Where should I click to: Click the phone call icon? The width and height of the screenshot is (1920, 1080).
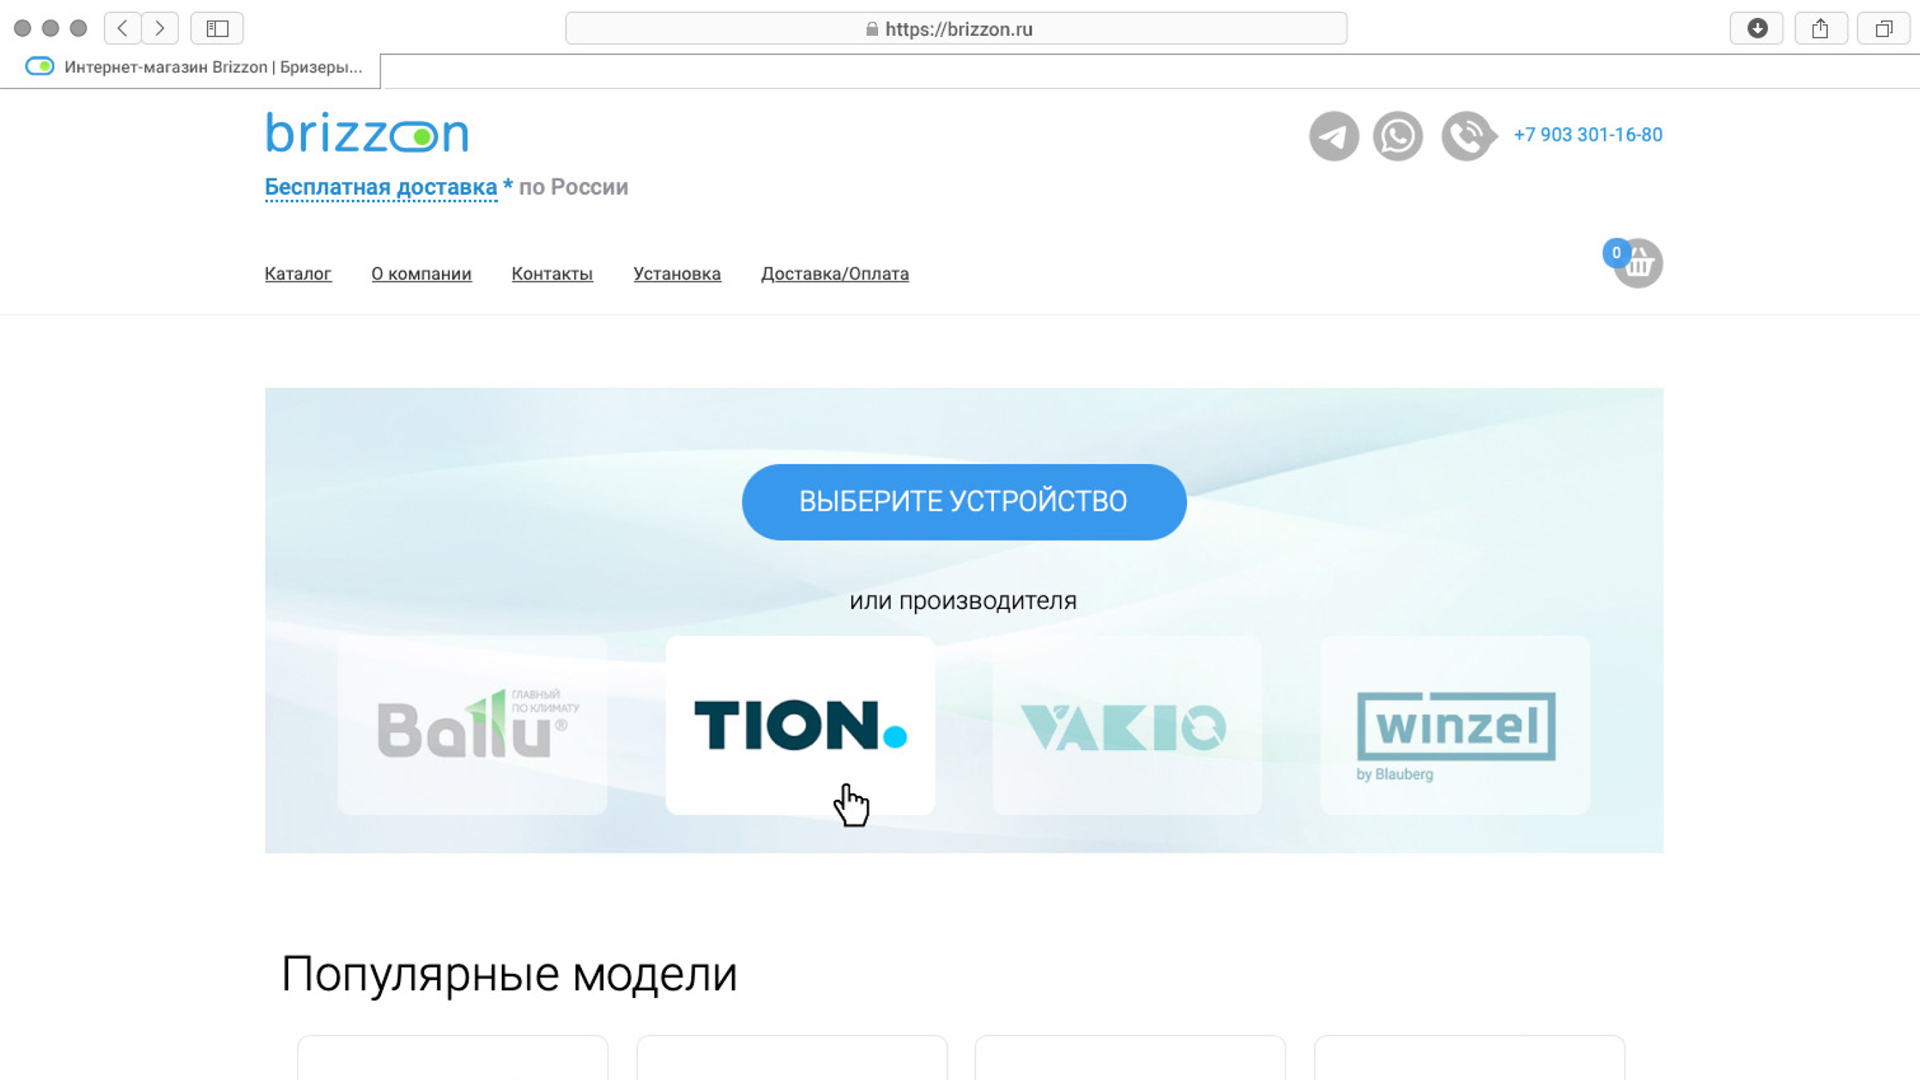[1468, 136]
